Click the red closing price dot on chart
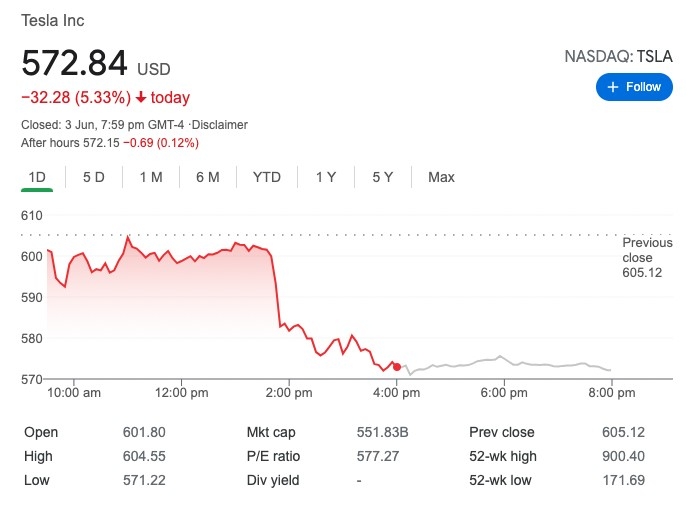 [x=397, y=367]
